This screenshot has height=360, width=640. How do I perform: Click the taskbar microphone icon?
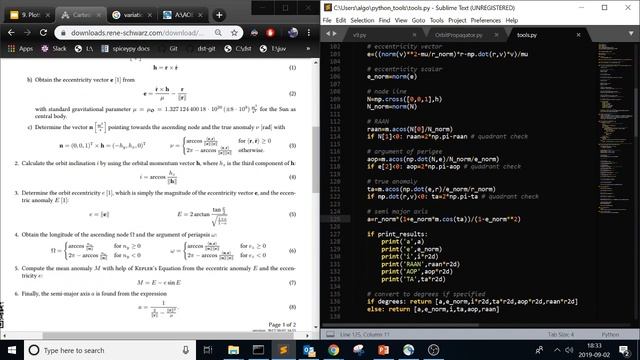(186, 350)
